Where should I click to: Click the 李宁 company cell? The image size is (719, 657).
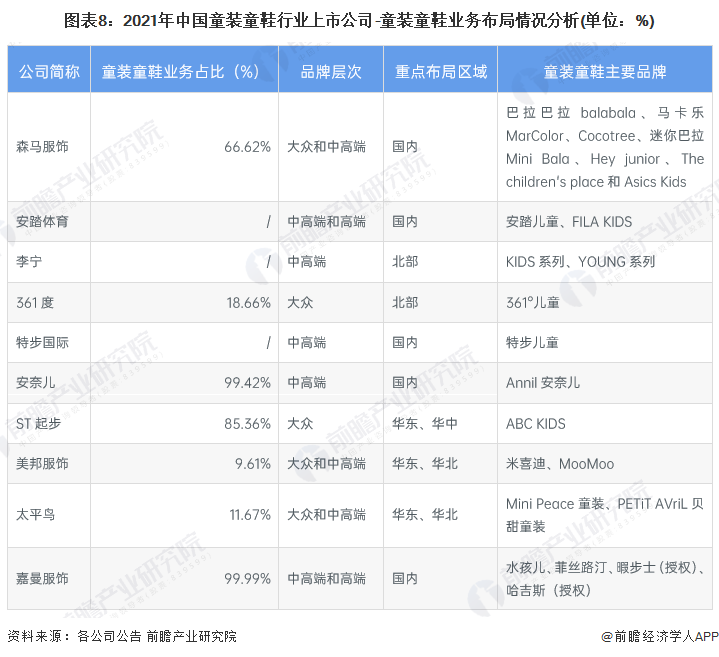(x=49, y=262)
